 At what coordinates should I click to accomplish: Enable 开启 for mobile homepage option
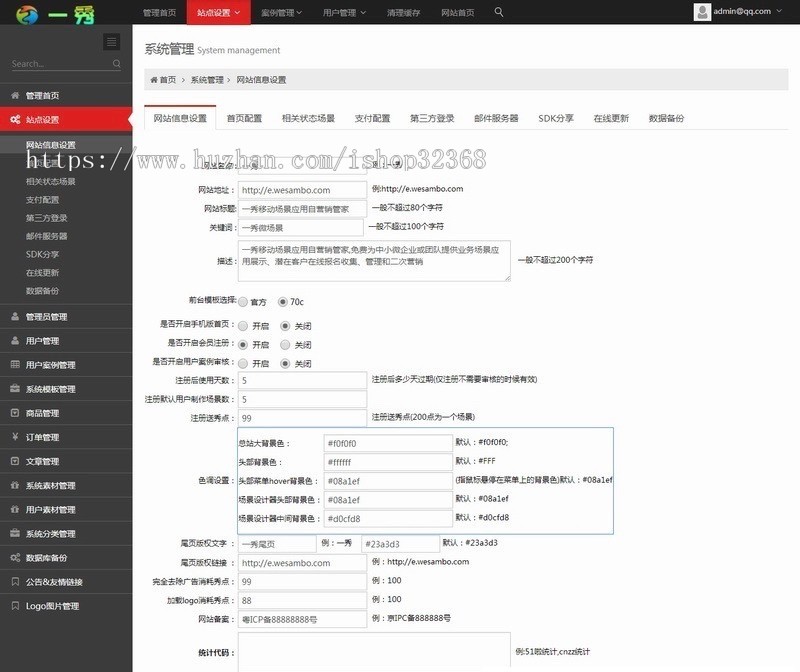point(243,325)
